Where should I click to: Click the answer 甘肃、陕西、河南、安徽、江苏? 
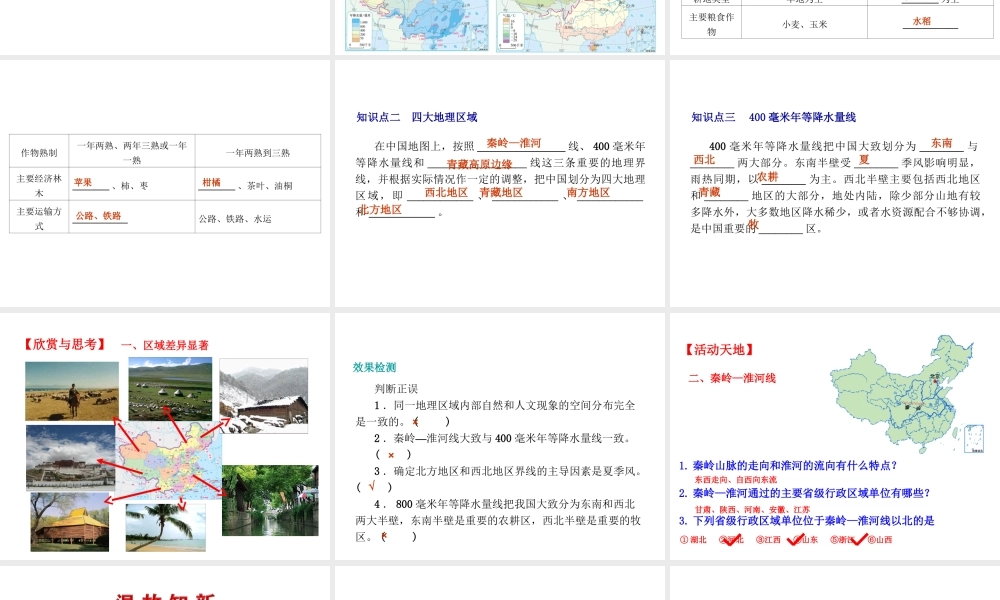pos(752,509)
